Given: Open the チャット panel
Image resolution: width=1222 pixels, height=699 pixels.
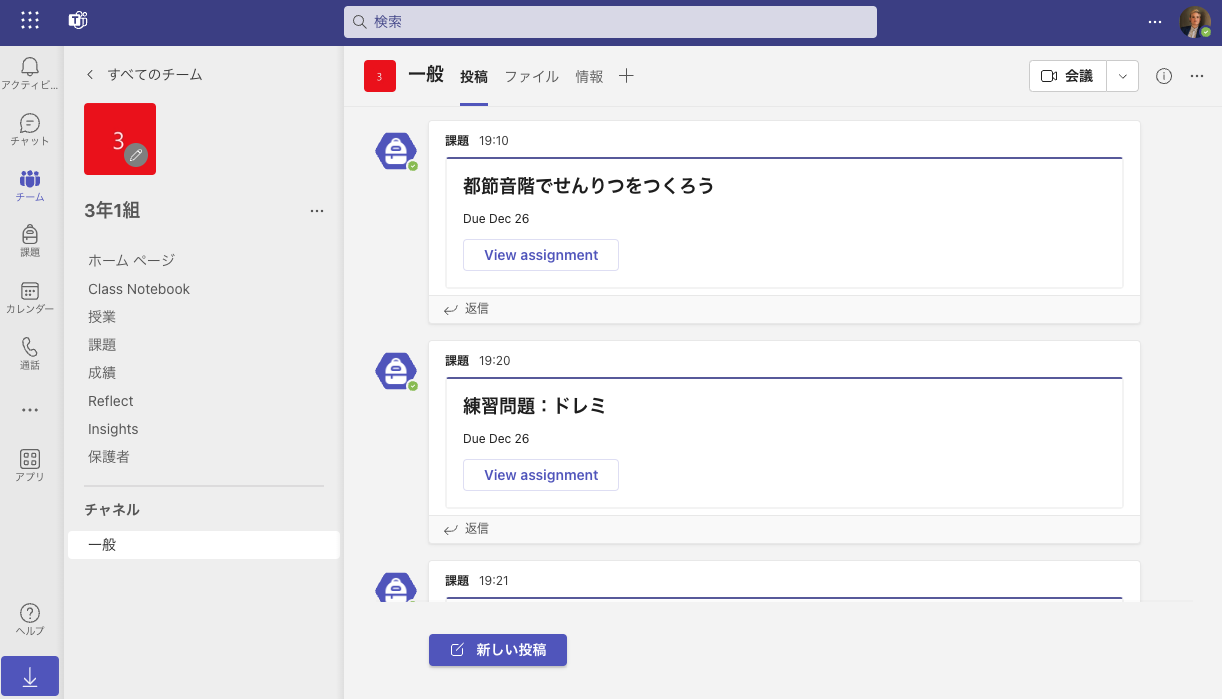Looking at the screenshot, I should (29, 128).
